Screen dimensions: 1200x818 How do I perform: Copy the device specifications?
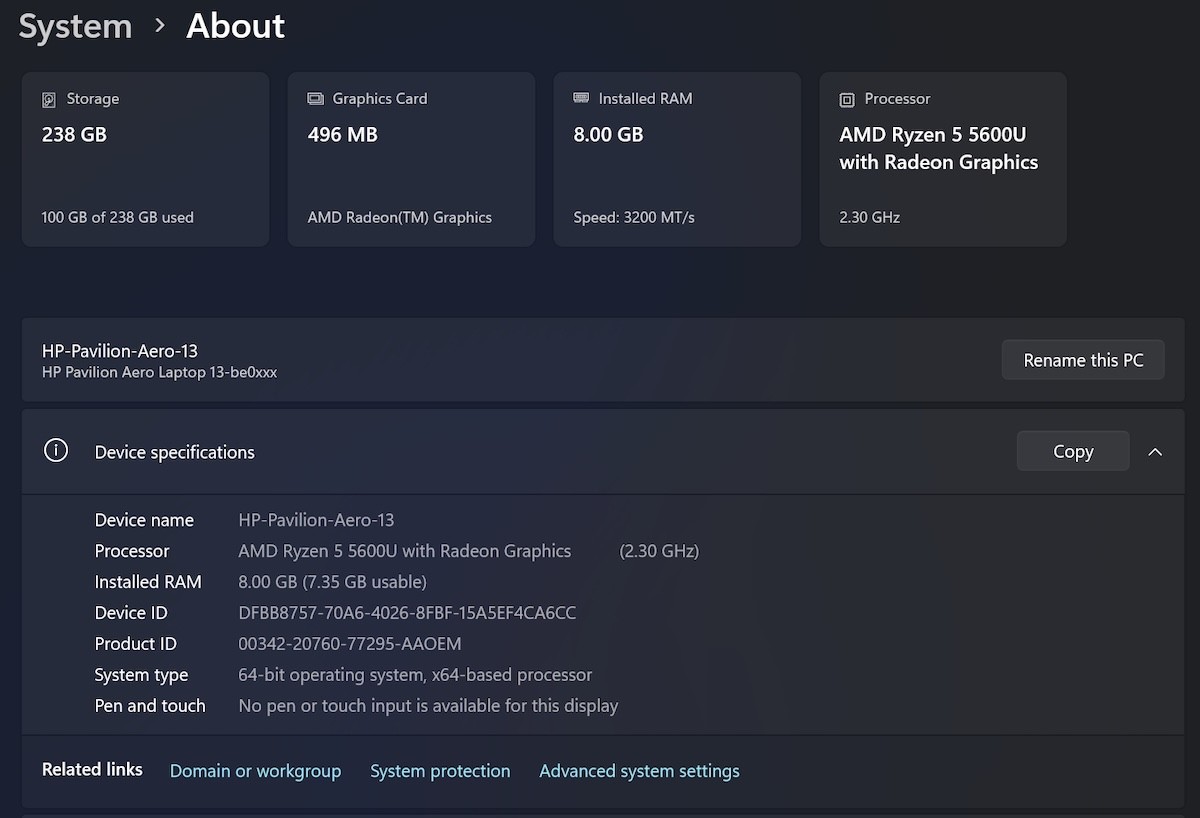point(1073,451)
